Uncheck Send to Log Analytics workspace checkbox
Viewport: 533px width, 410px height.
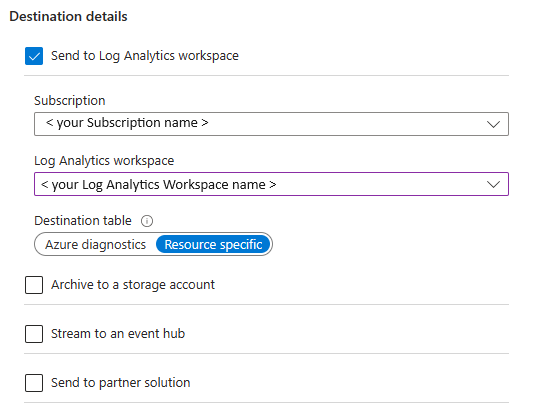pyautogui.click(x=34, y=56)
